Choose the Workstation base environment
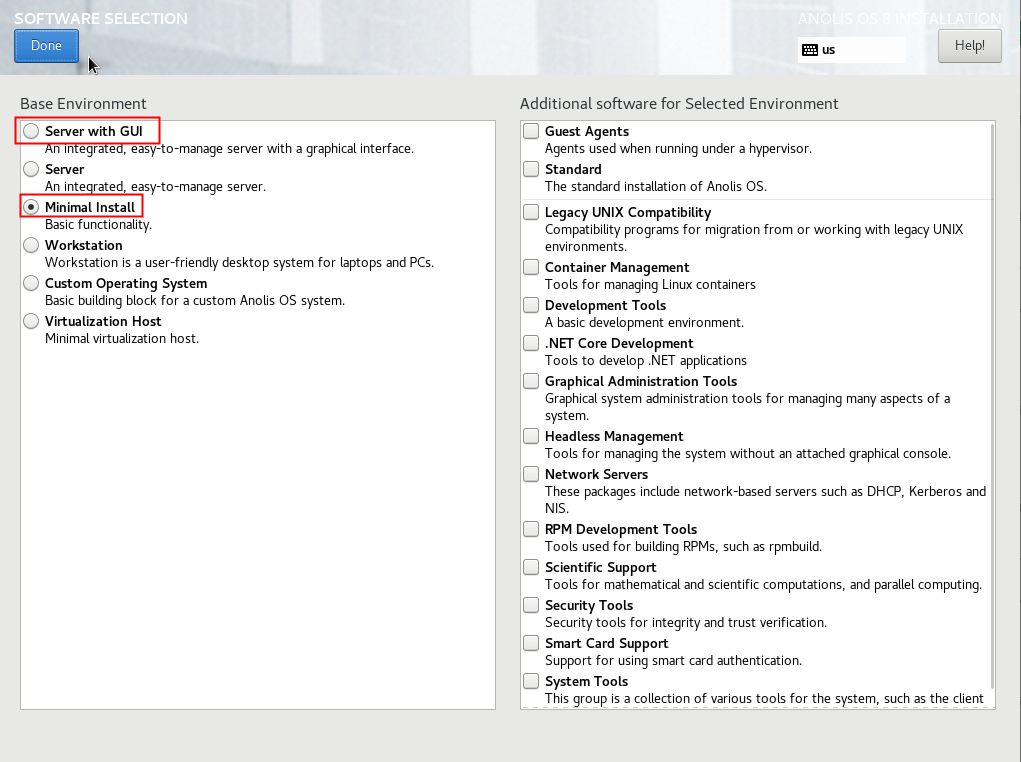1021x762 pixels. 31,245
